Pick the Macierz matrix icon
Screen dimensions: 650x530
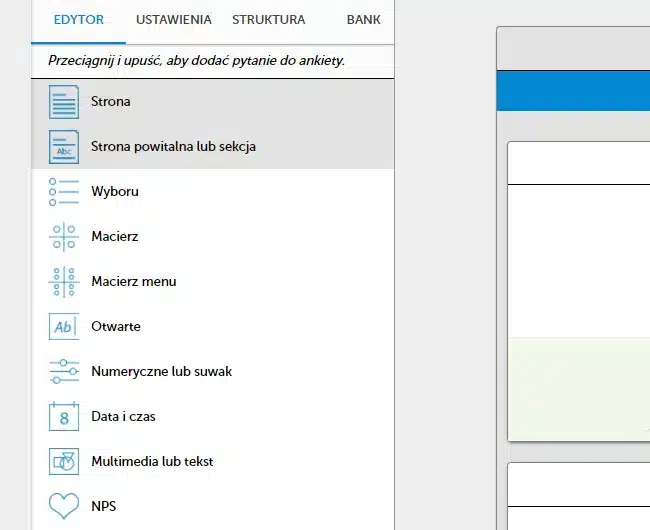pos(64,237)
